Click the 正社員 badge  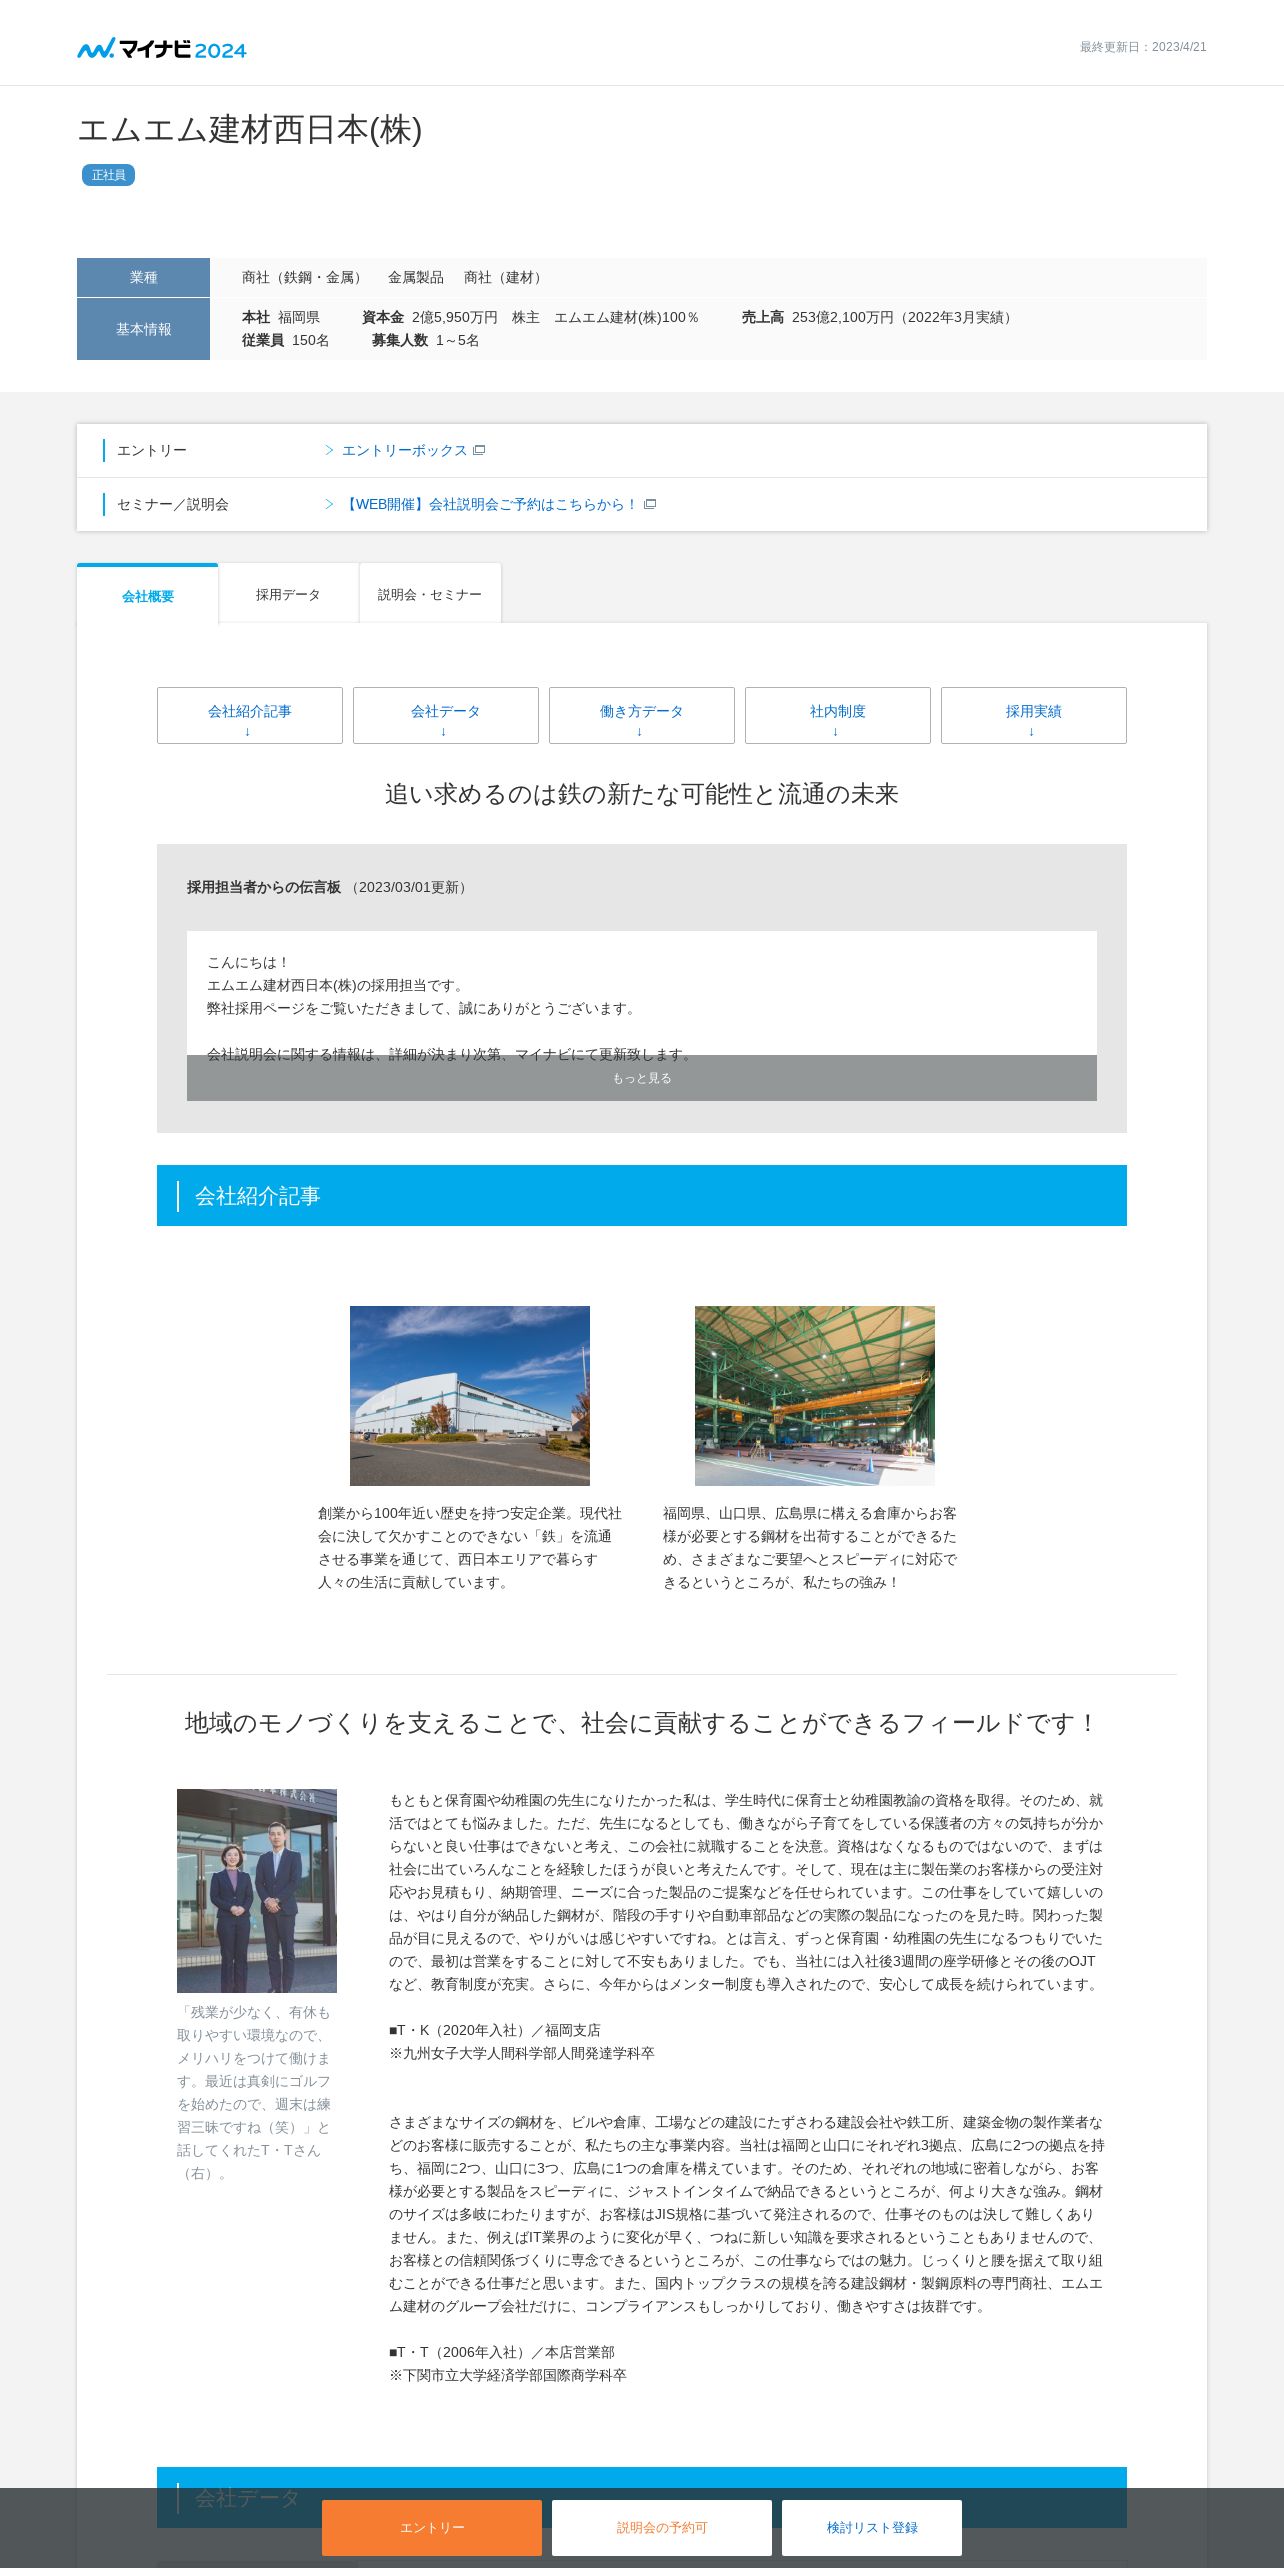tap(108, 175)
